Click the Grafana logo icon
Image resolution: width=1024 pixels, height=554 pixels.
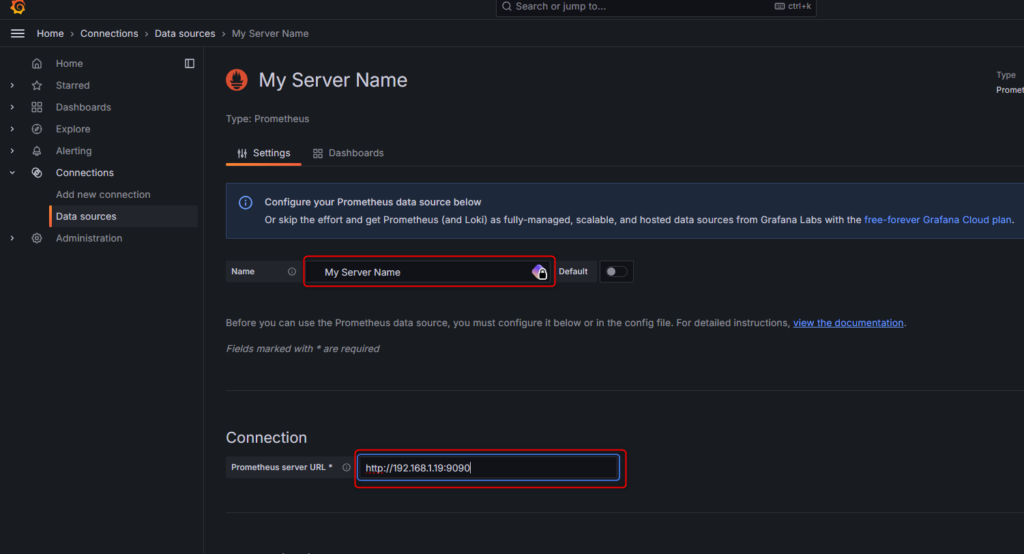click(x=18, y=7)
